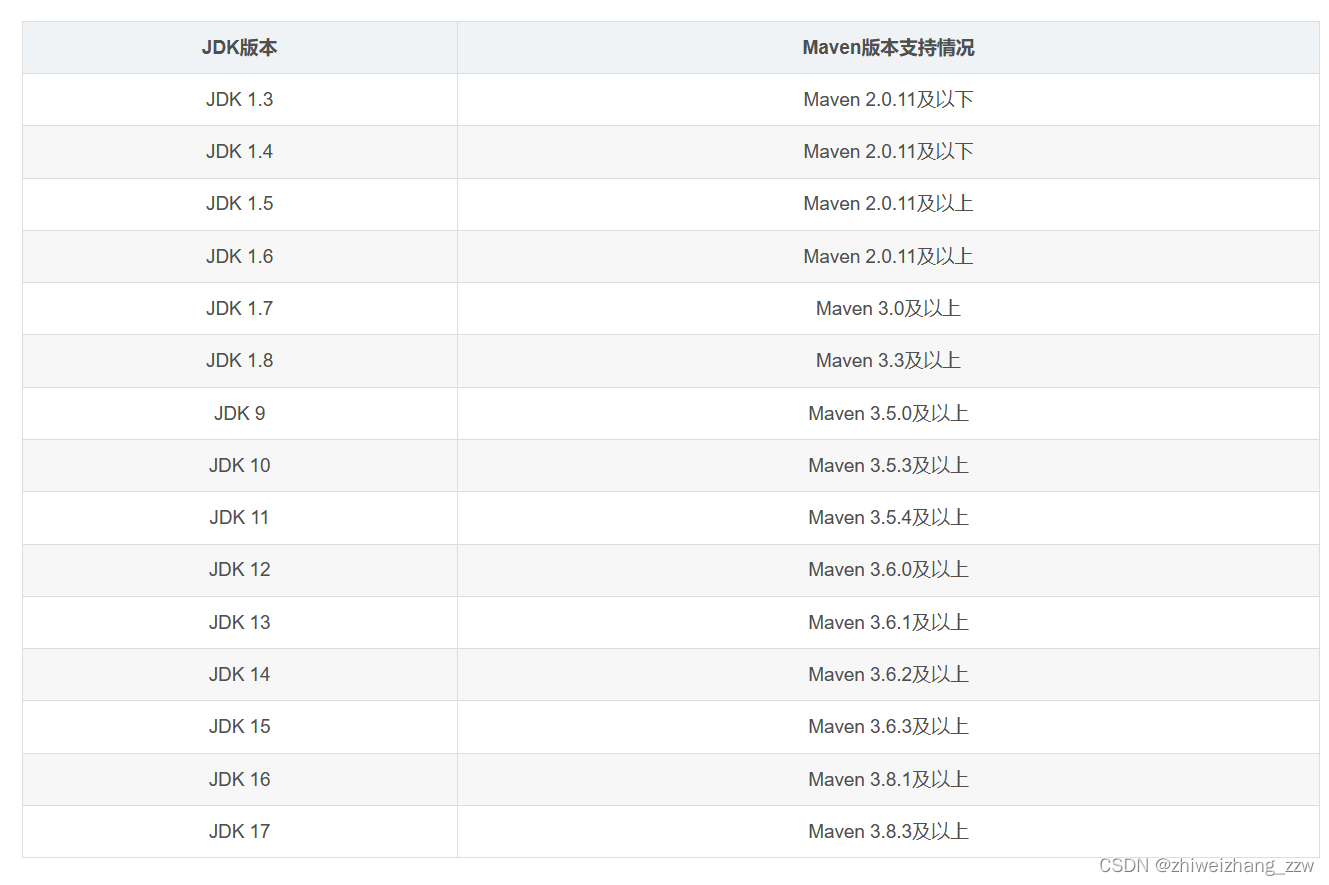The height and width of the screenshot is (885, 1329).
Task: Click the "Maven 3.6.3及以上" cell
Action: click(888, 727)
